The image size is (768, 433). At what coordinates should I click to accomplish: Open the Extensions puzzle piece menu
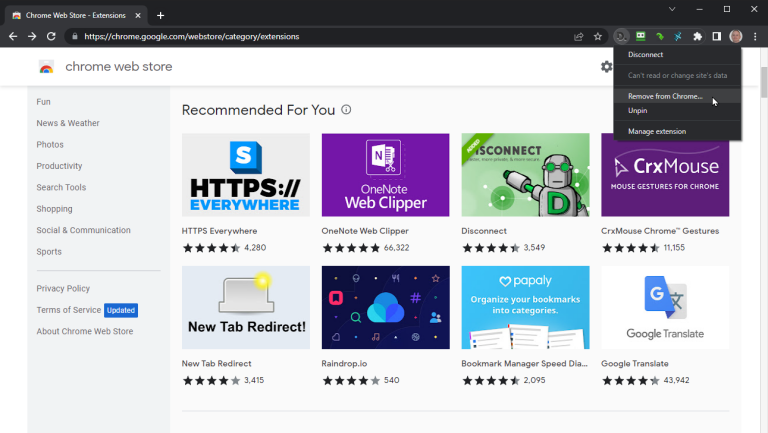(697, 36)
